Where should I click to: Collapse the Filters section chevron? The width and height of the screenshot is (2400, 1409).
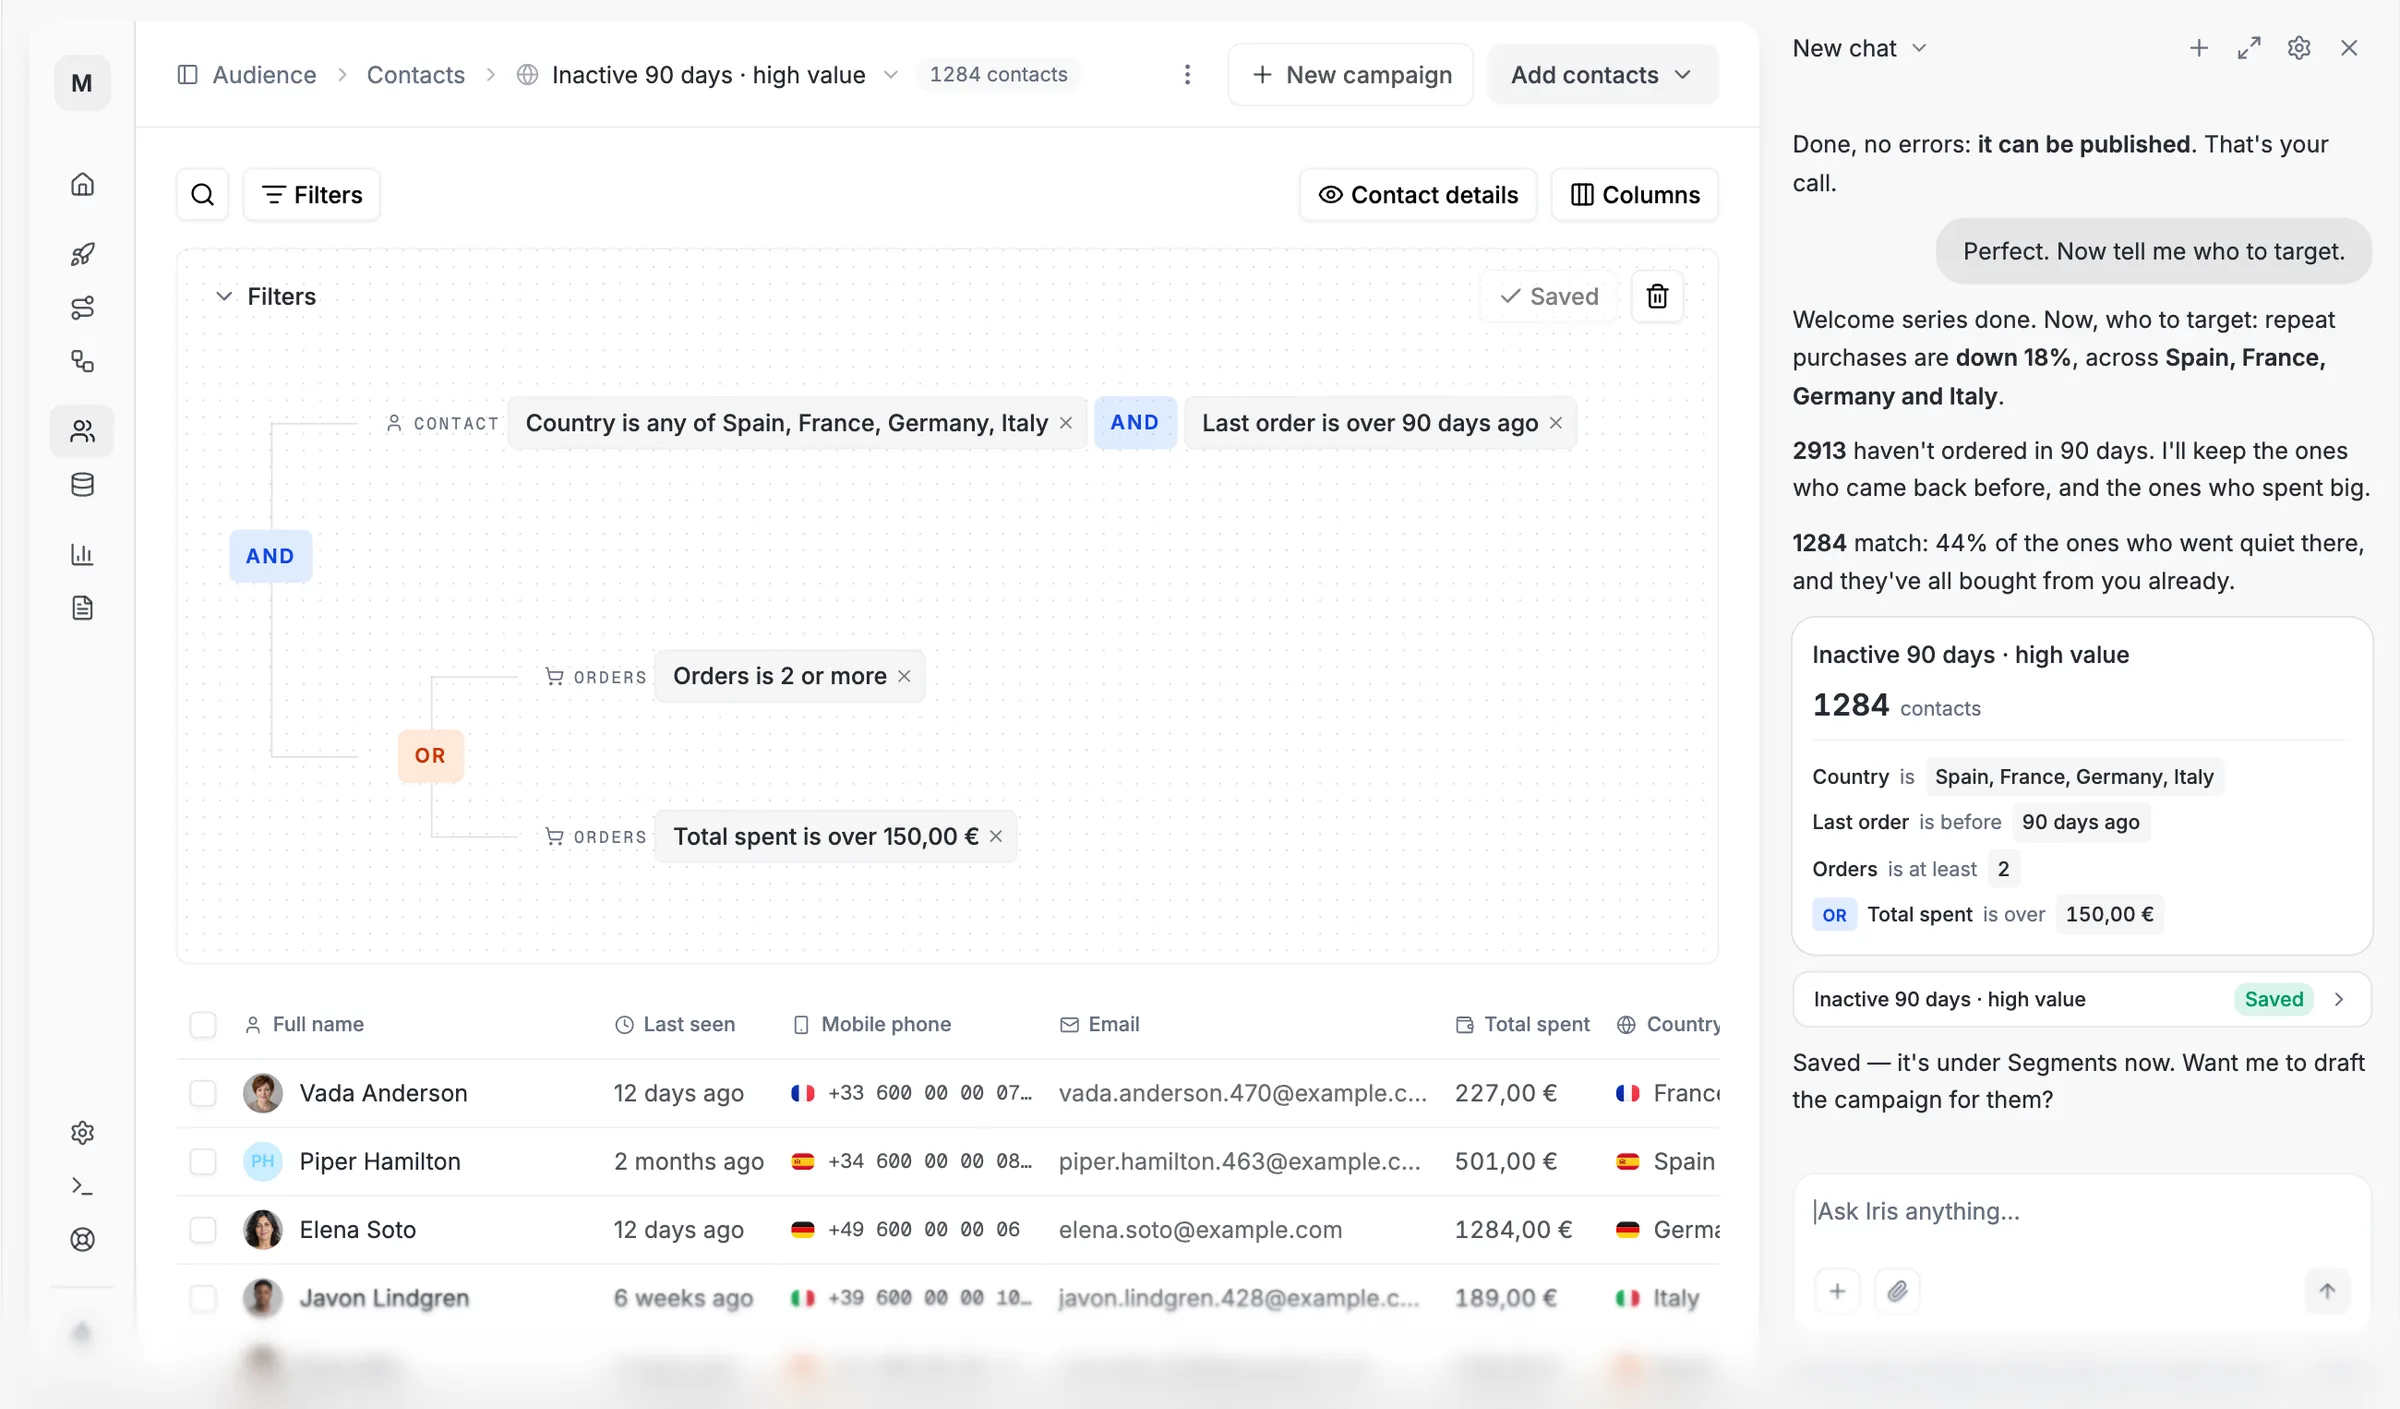[x=224, y=297]
